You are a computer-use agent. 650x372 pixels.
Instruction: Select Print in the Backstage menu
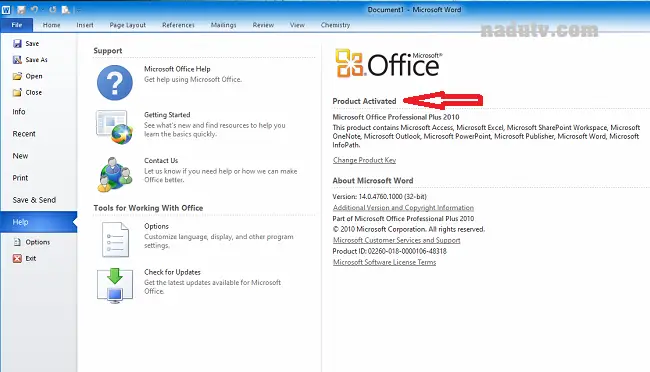click(x=38, y=178)
